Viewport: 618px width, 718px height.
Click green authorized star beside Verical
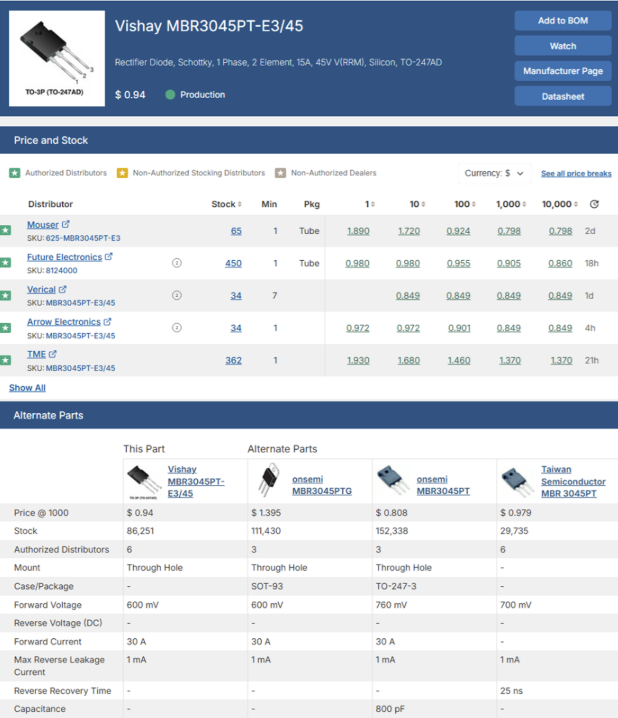(x=5, y=295)
